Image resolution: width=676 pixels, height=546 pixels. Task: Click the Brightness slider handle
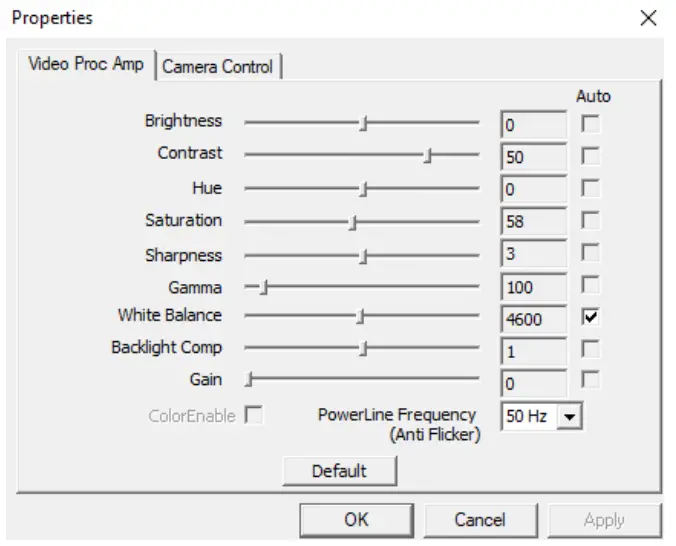pyautogui.click(x=365, y=124)
